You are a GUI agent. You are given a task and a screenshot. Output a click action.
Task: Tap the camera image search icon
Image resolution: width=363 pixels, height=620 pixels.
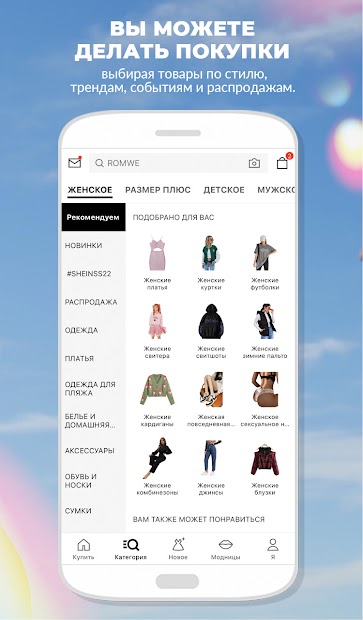pos(254,163)
